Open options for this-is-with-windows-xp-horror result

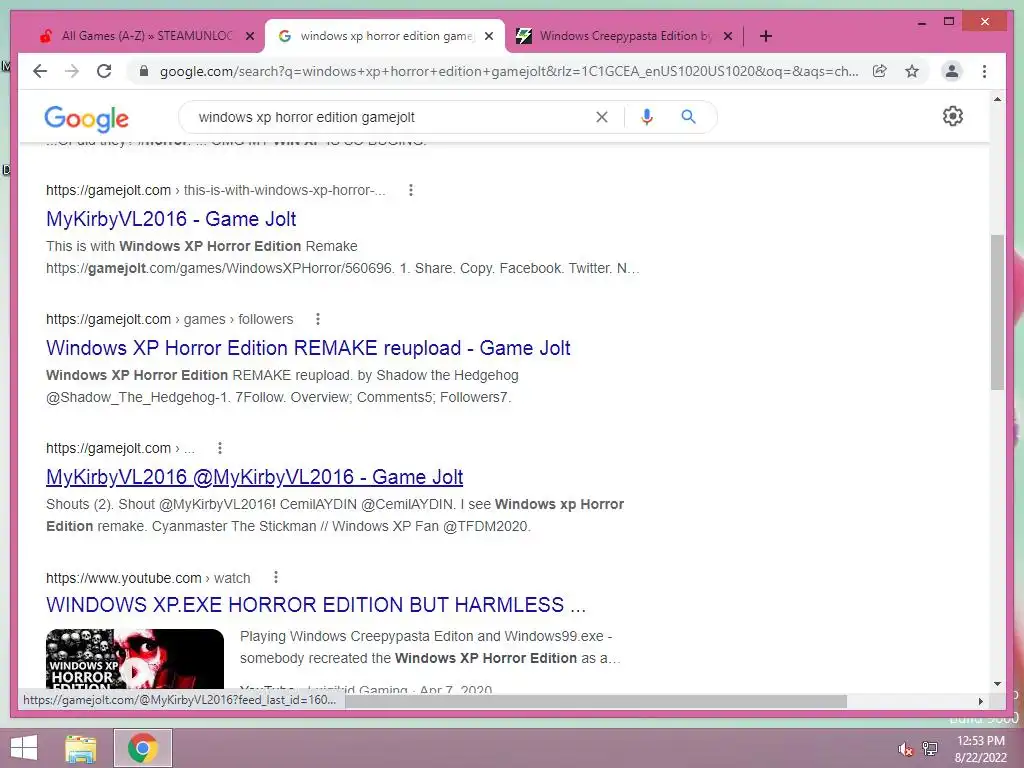coord(411,190)
